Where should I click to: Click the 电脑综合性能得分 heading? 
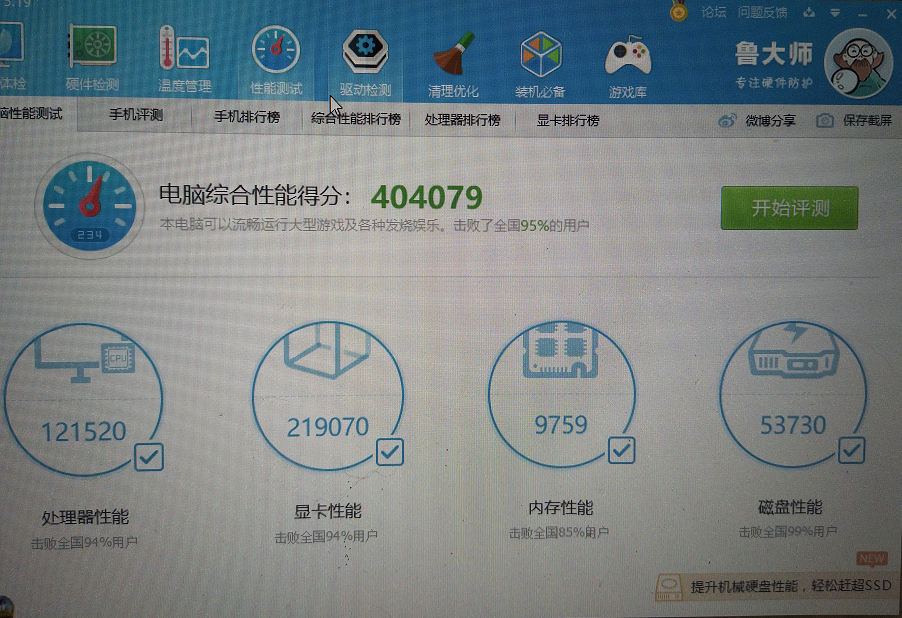(x=254, y=195)
